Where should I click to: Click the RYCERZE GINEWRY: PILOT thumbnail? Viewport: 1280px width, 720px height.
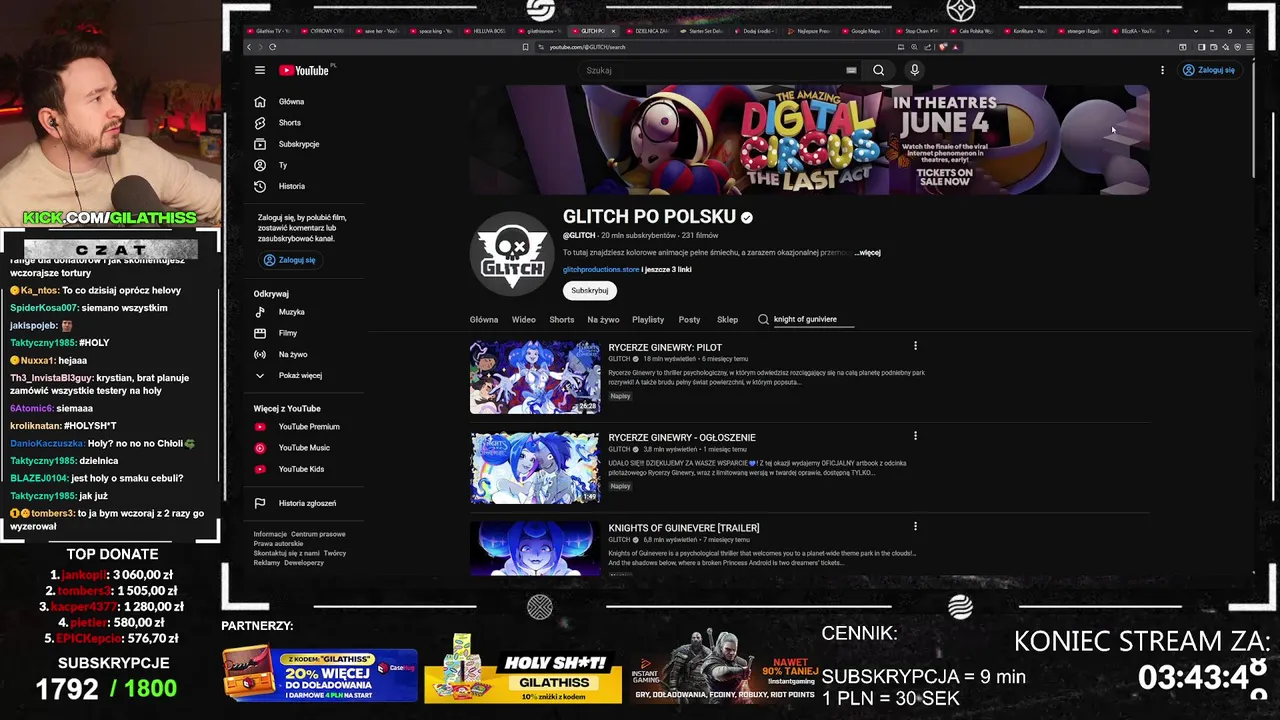(535, 377)
